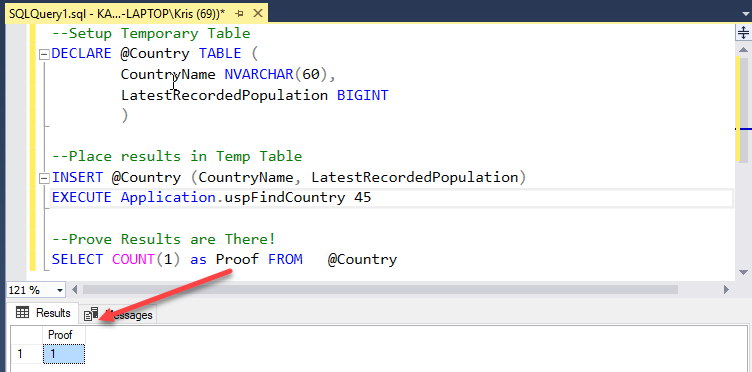Click the vertical scrollbar up arrow
This screenshot has width=752, height=372.
tap(743, 49)
